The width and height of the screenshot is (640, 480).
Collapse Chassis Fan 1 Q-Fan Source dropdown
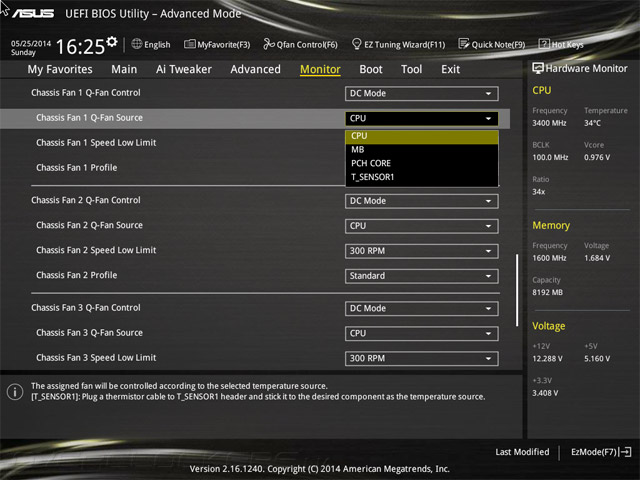[x=422, y=118]
